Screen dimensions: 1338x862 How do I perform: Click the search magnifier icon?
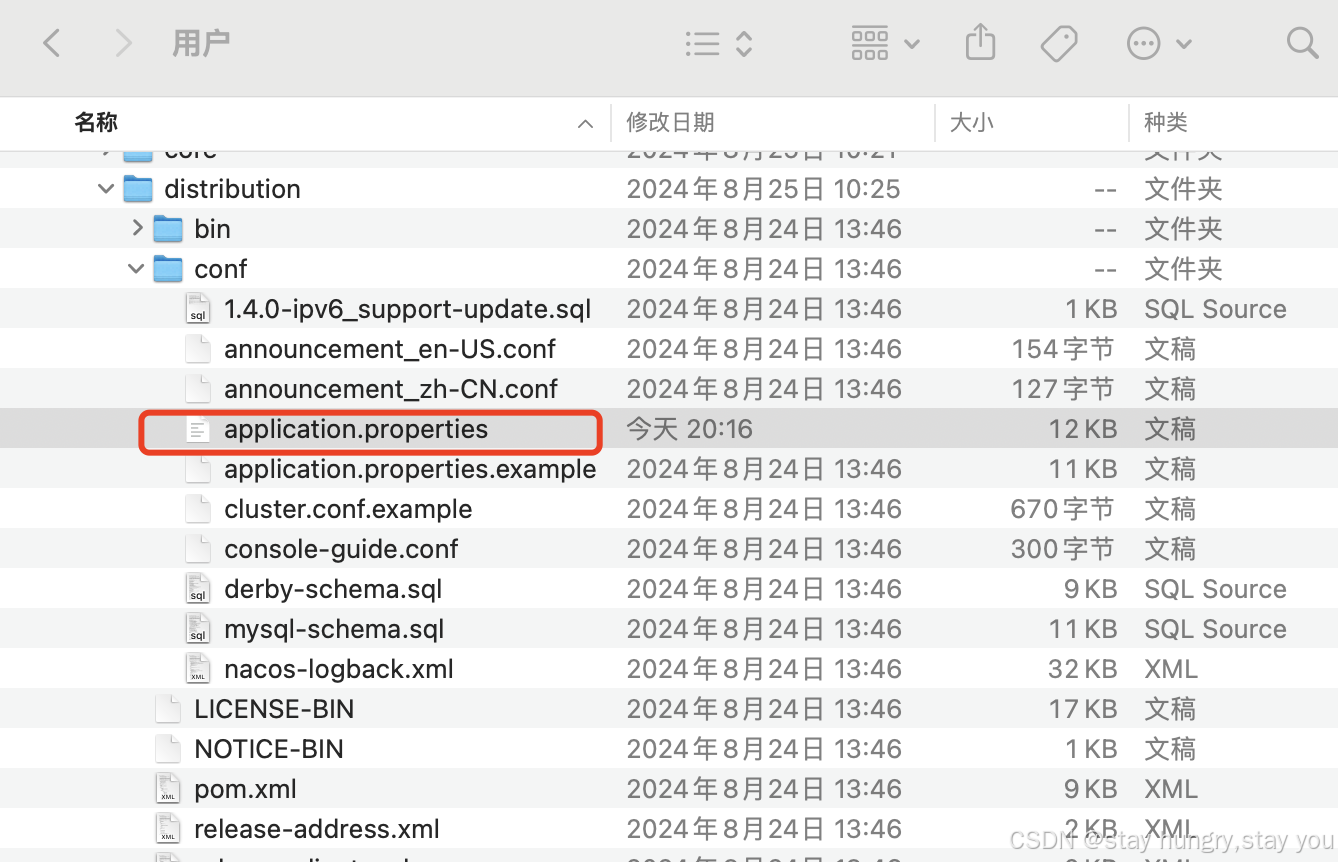point(1302,43)
